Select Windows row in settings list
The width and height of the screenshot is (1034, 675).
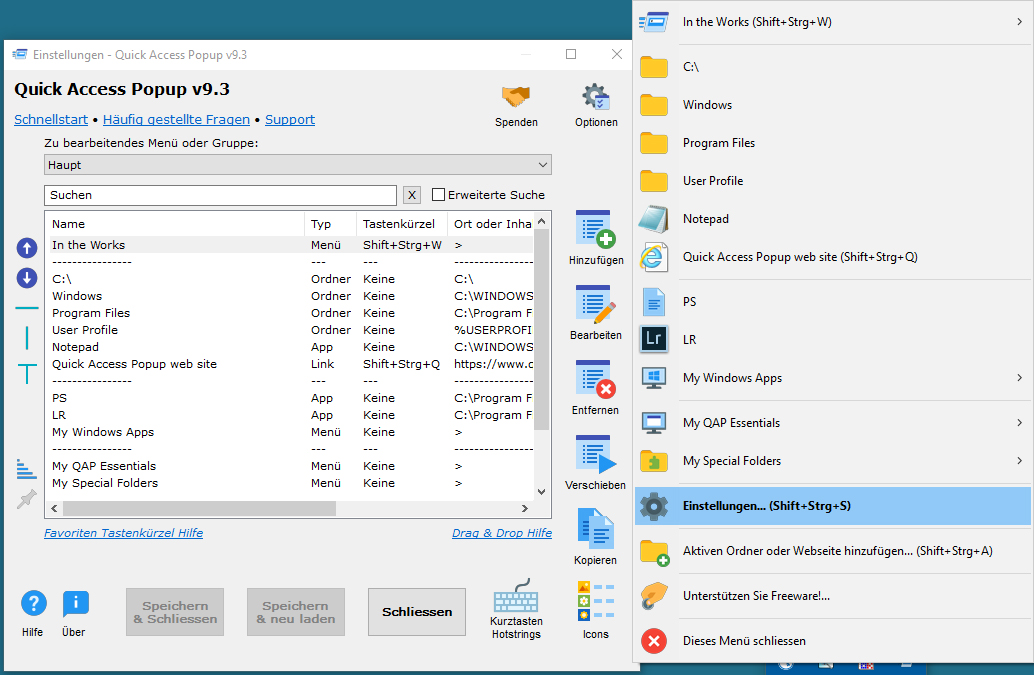pos(291,296)
